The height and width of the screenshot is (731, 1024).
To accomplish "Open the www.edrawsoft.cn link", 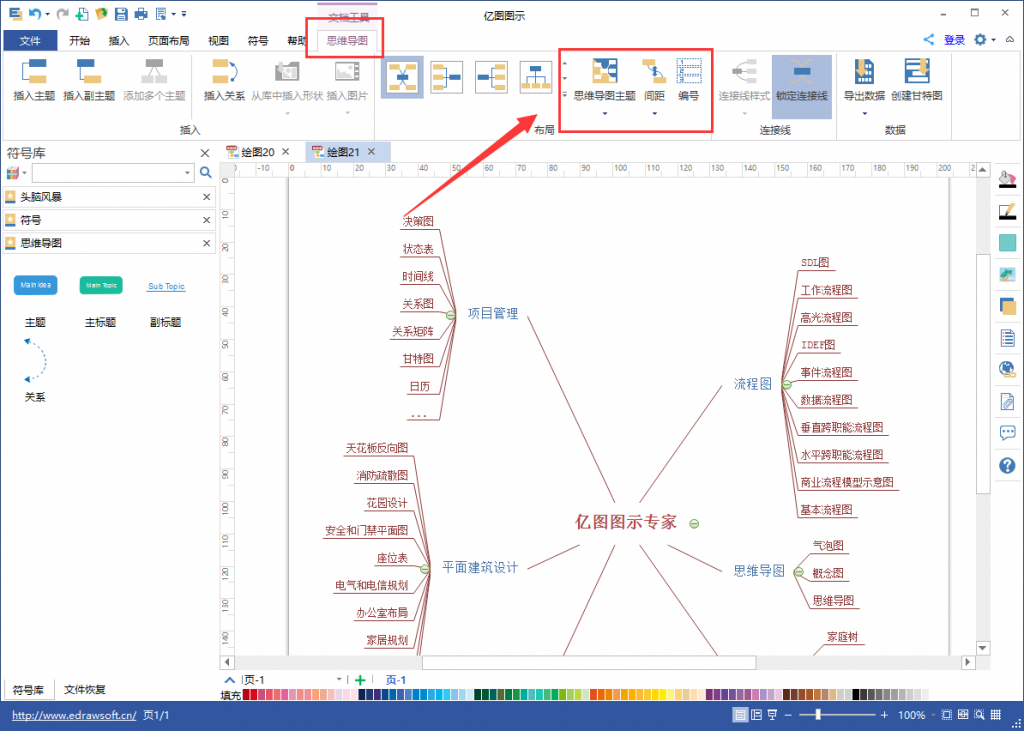I will click(74, 715).
